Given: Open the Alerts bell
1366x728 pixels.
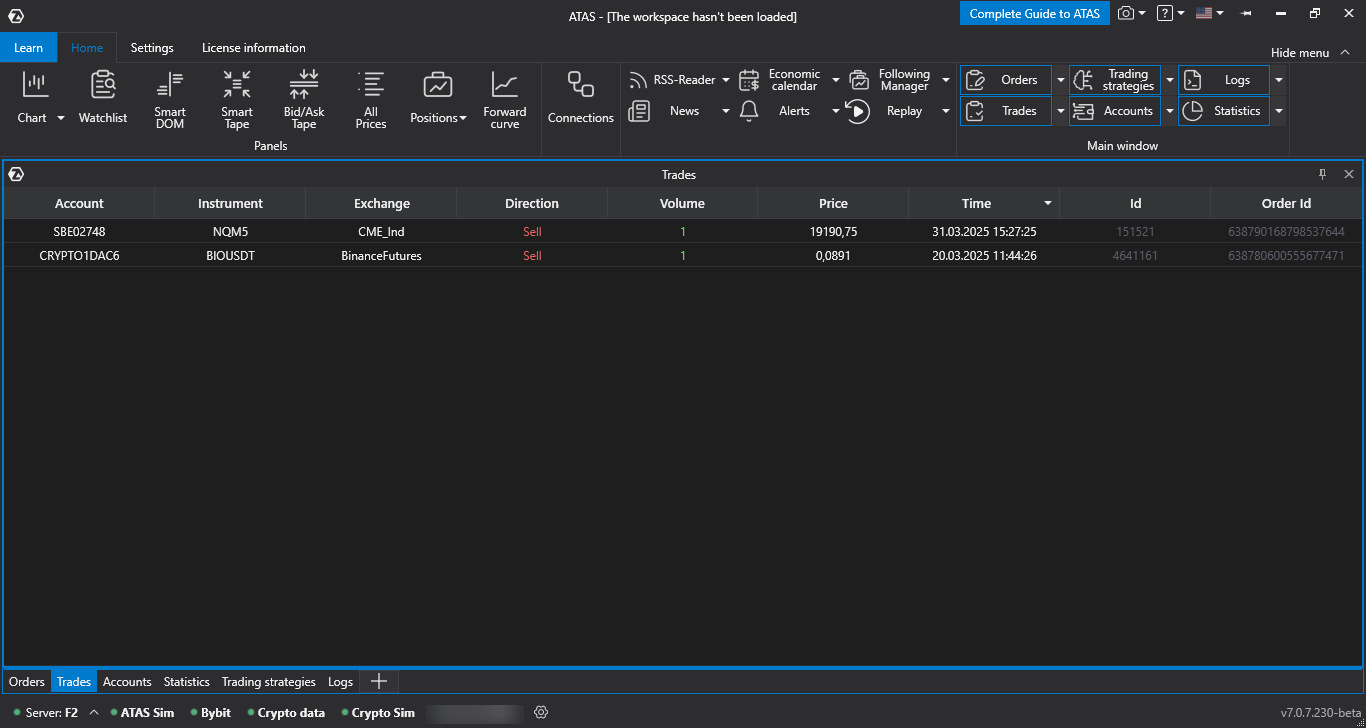Looking at the screenshot, I should click(x=749, y=111).
